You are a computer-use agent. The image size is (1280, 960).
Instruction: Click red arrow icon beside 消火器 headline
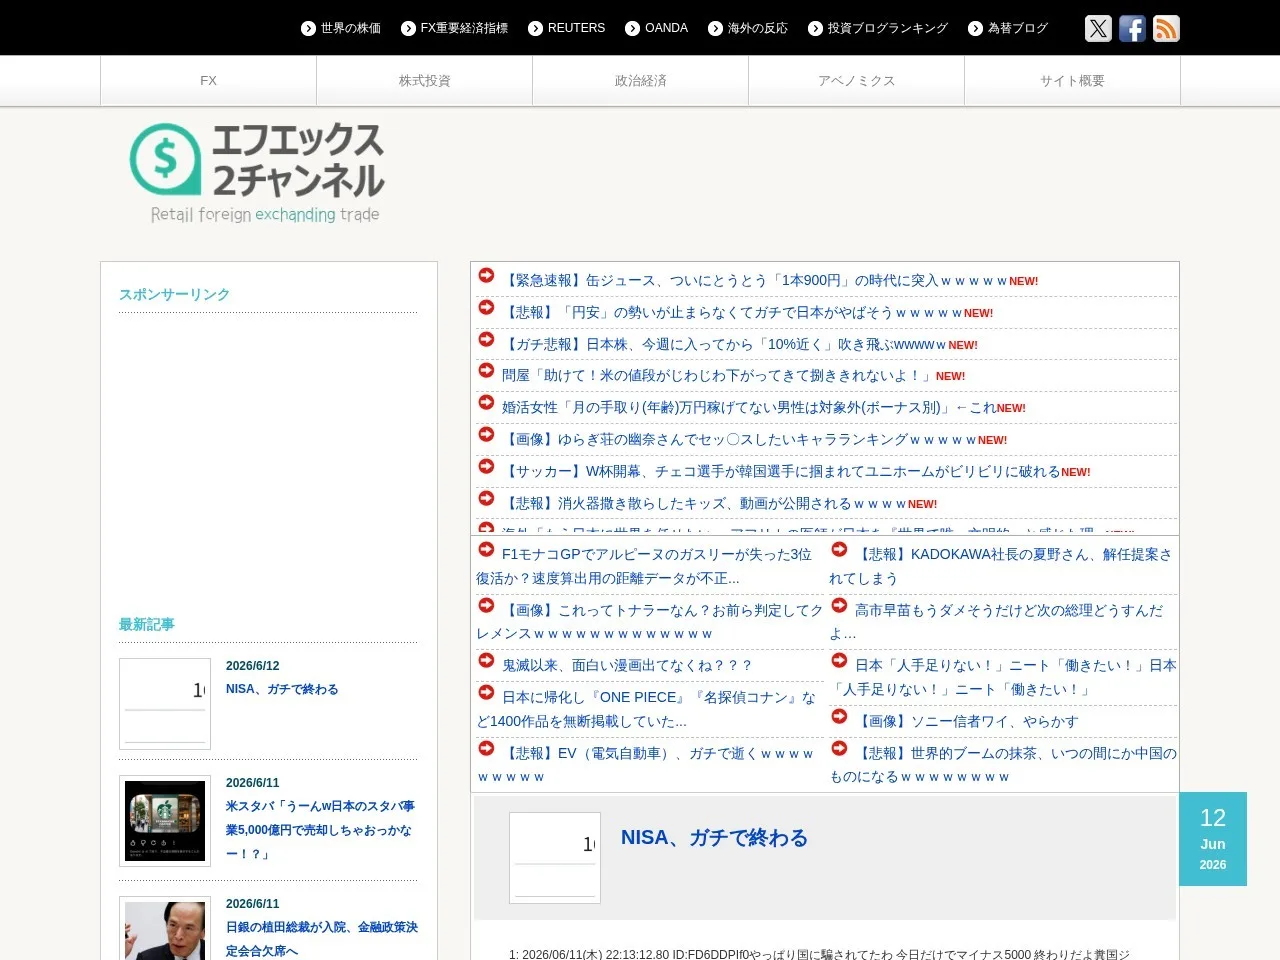[486, 498]
